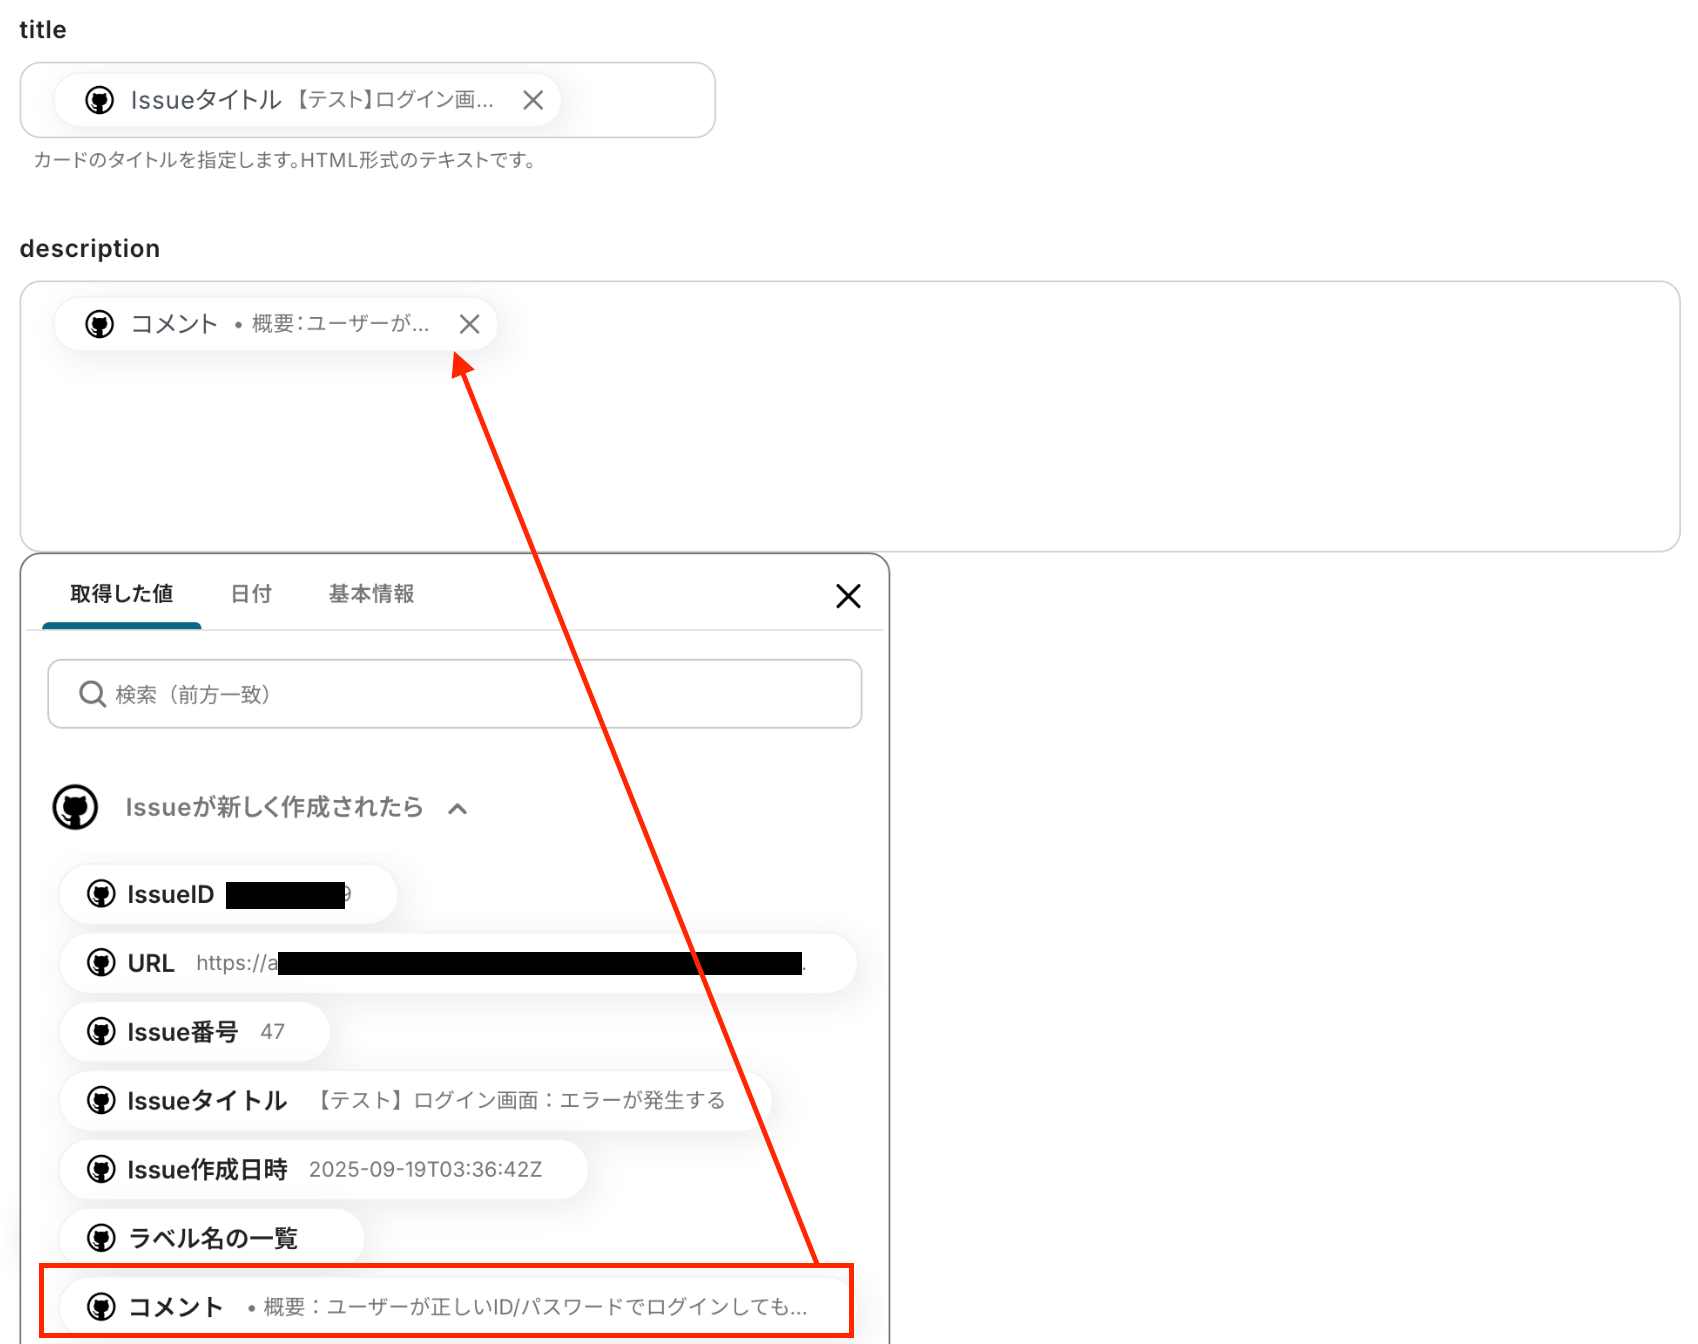Viewport: 1698px width, 1344px height.
Task: Click GitHub icon in description コメント chip
Action: (x=100, y=324)
